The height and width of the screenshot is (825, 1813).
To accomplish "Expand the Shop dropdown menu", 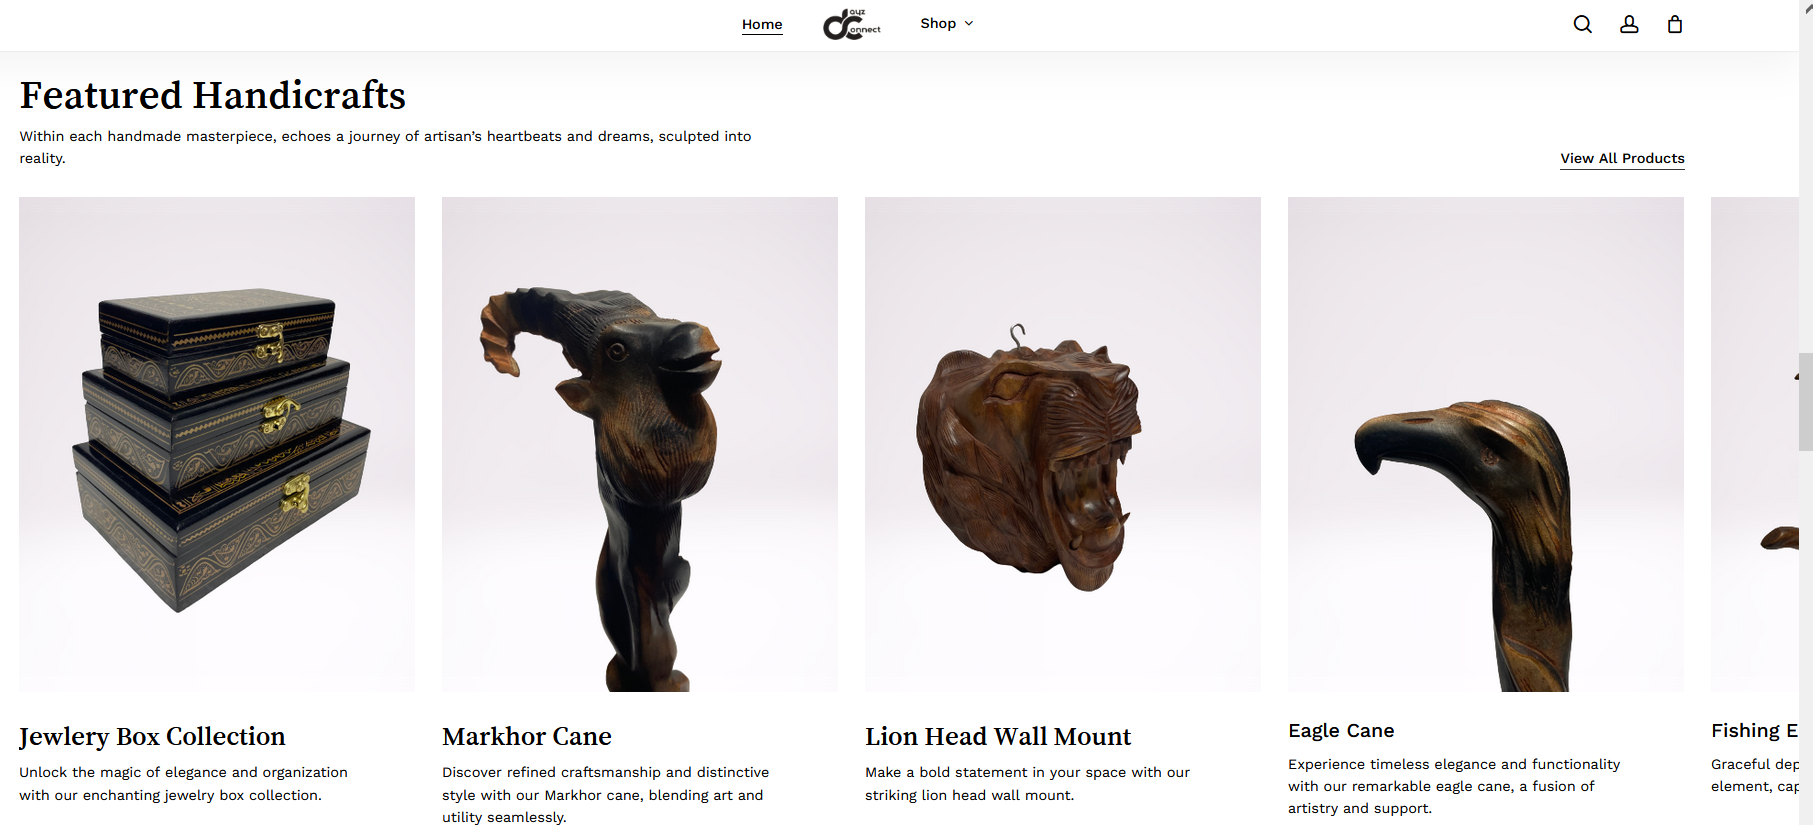I will pos(946,23).
